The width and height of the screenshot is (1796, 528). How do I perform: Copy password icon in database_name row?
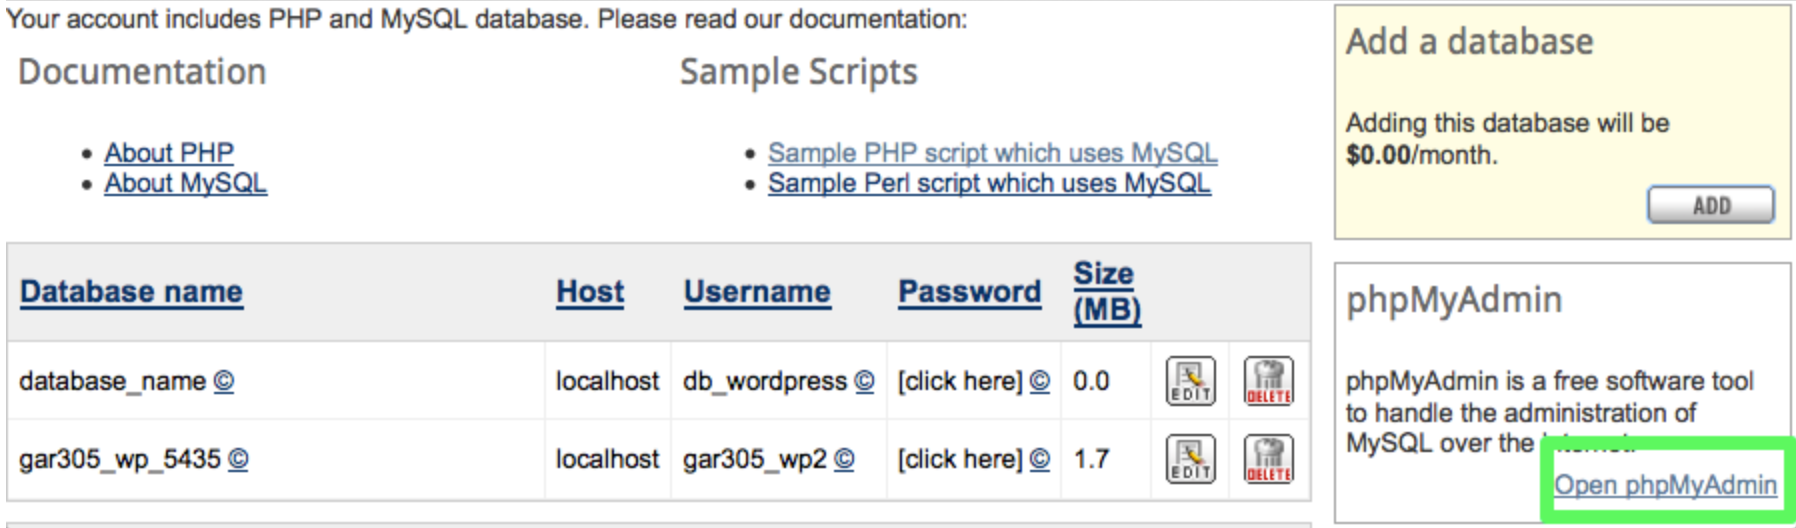pyautogui.click(x=1040, y=381)
